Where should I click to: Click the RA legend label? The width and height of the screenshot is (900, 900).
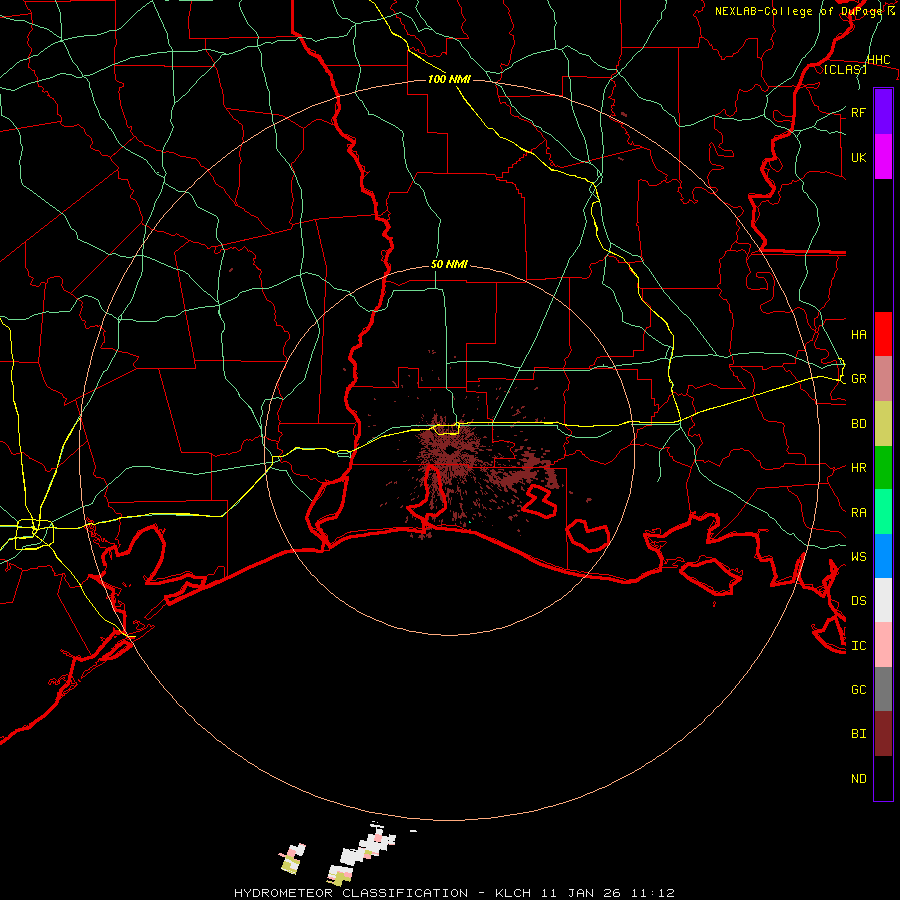858,513
